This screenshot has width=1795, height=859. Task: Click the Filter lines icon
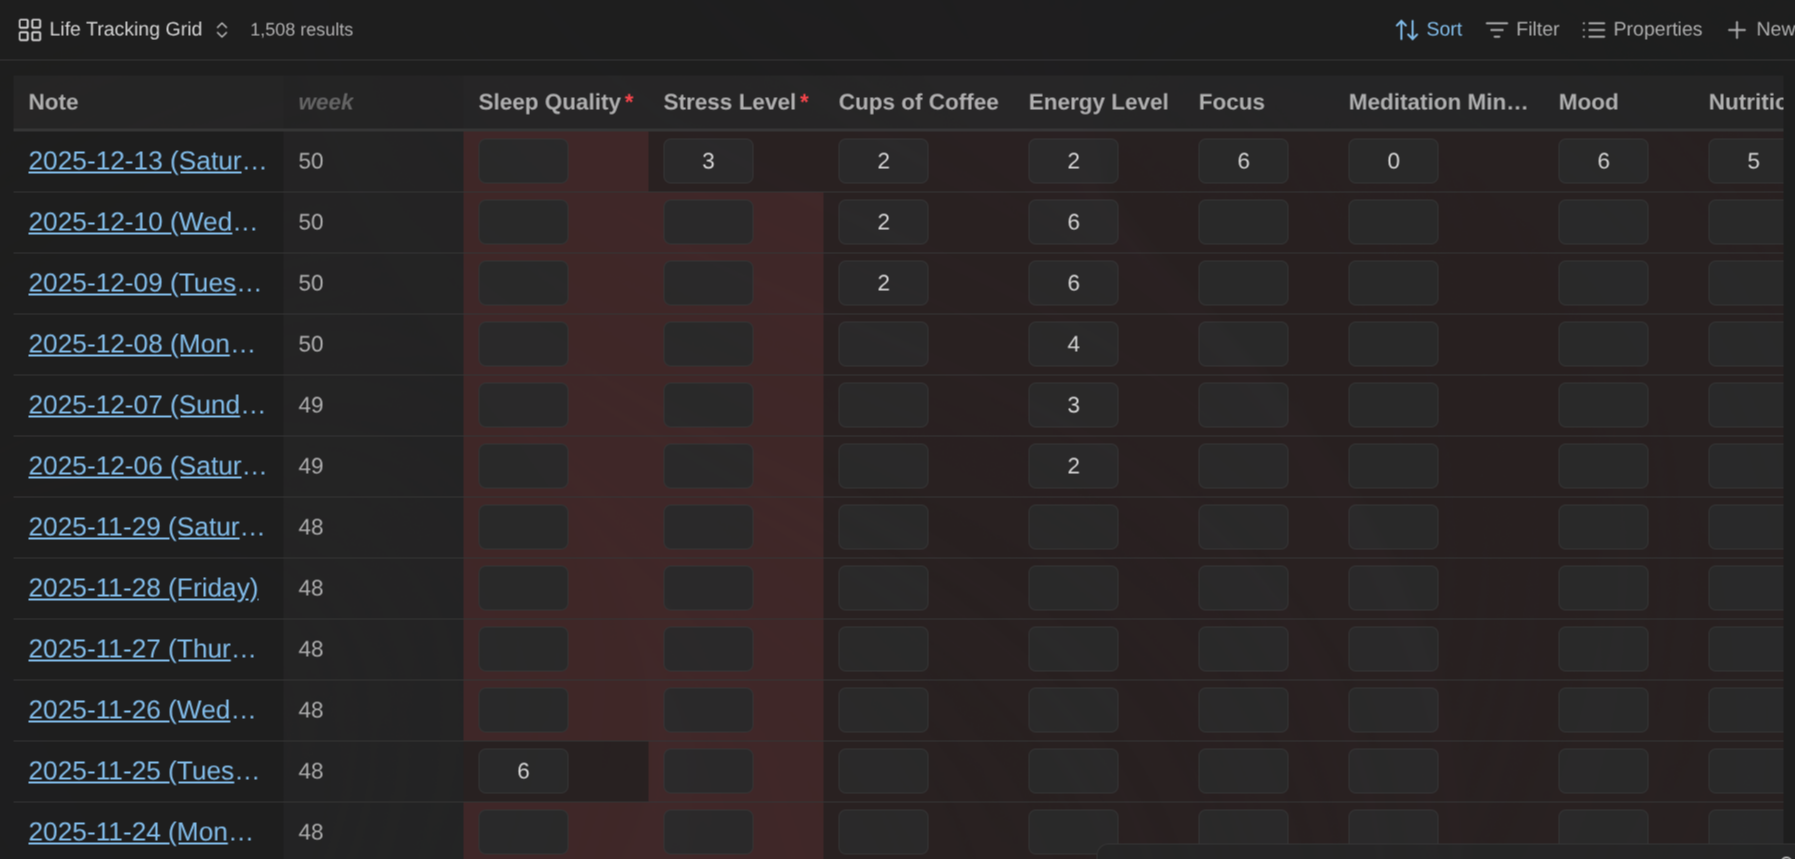[x=1496, y=30]
